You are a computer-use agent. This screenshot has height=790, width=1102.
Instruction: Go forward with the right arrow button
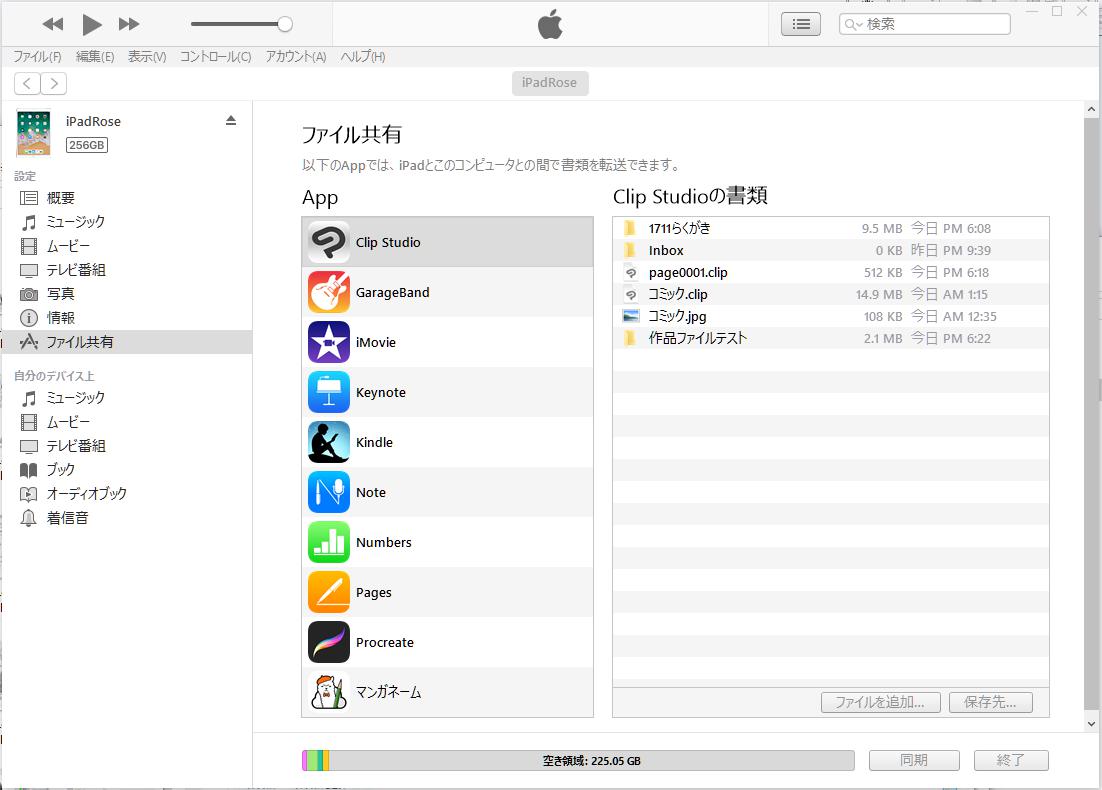(x=54, y=84)
